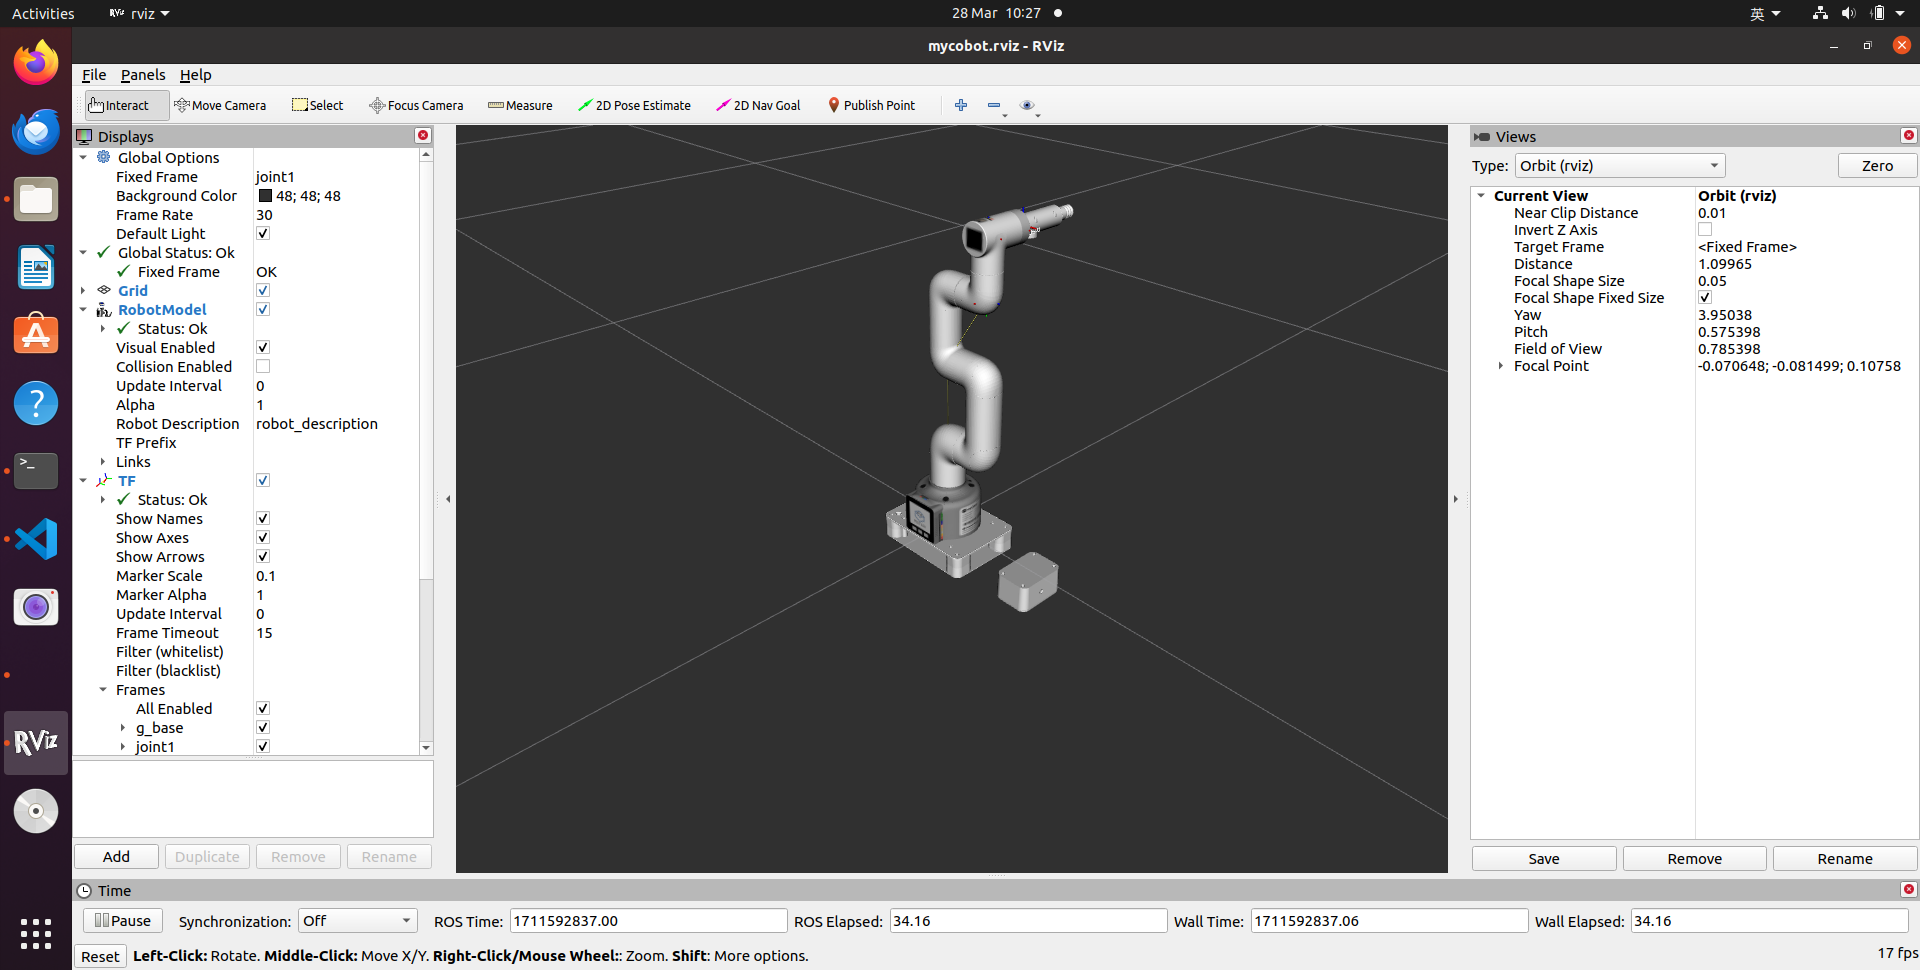This screenshot has width=1920, height=970.
Task: Open the File menu
Action: (94, 75)
